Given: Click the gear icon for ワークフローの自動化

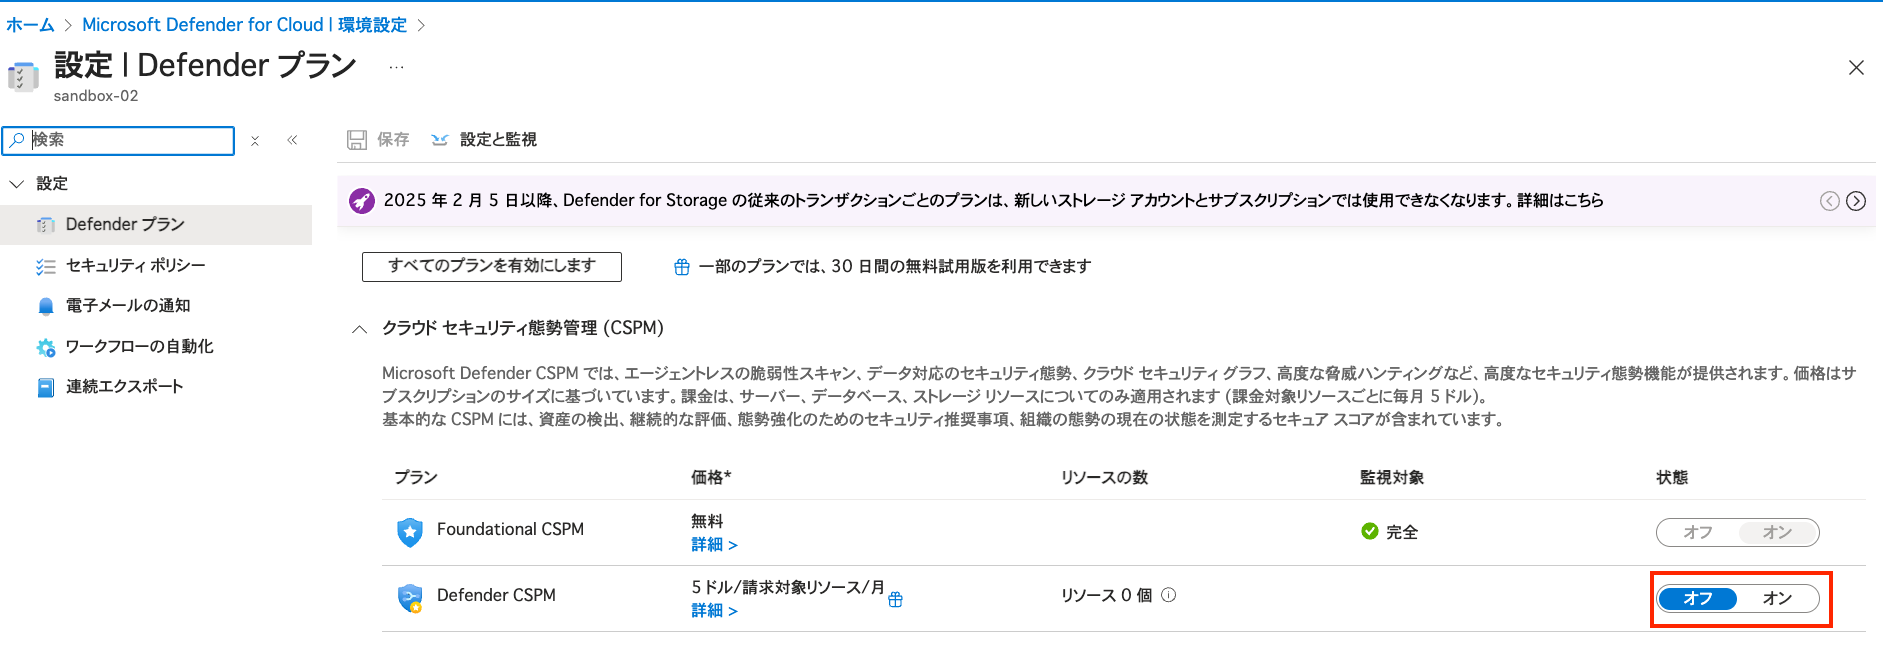Looking at the screenshot, I should click(45, 347).
